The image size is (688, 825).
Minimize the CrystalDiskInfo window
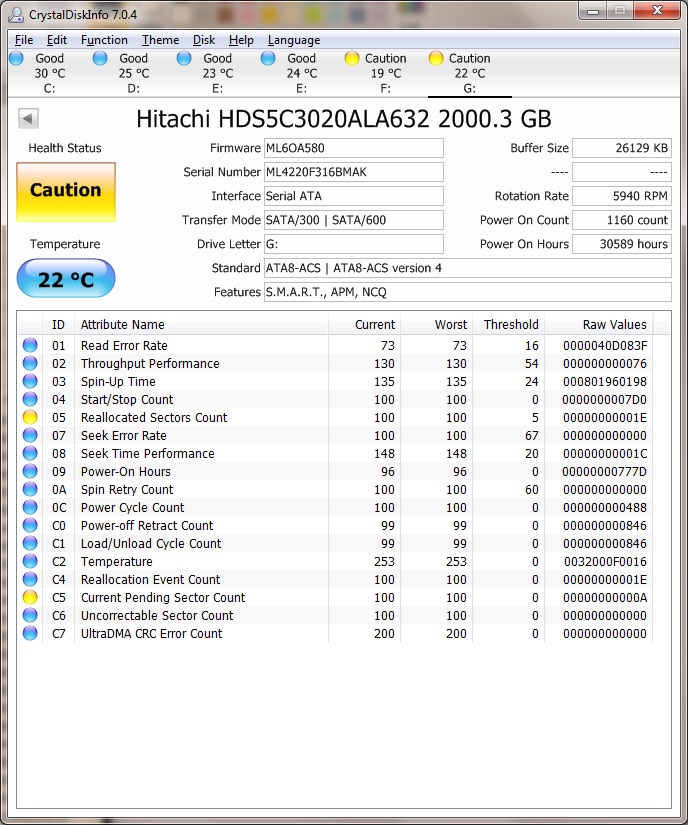tap(593, 11)
